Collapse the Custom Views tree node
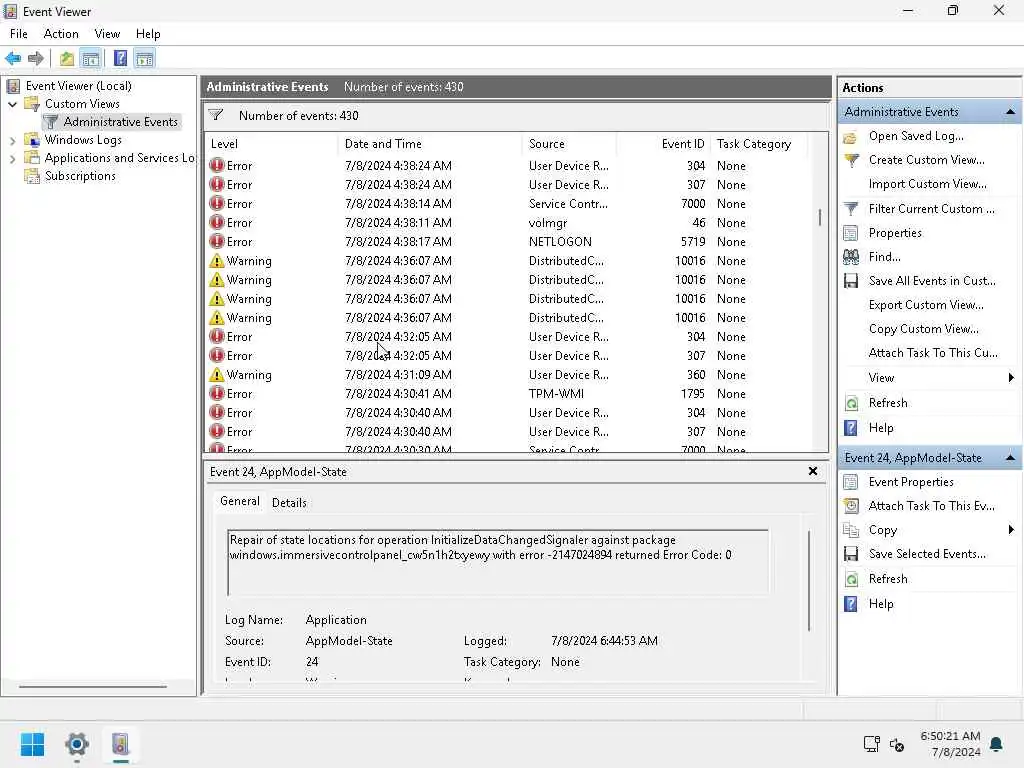The height and width of the screenshot is (768, 1024). (x=12, y=104)
